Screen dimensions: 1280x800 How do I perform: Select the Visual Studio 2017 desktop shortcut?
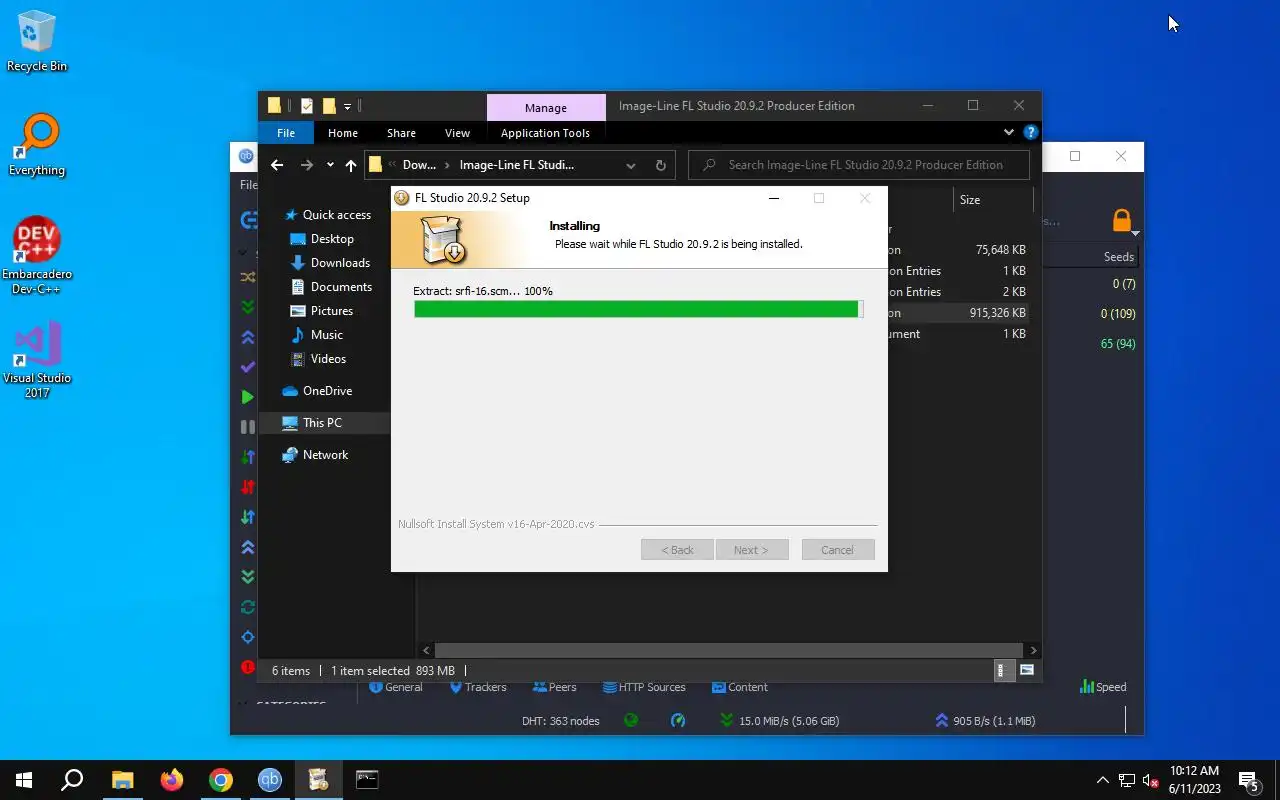(37, 360)
